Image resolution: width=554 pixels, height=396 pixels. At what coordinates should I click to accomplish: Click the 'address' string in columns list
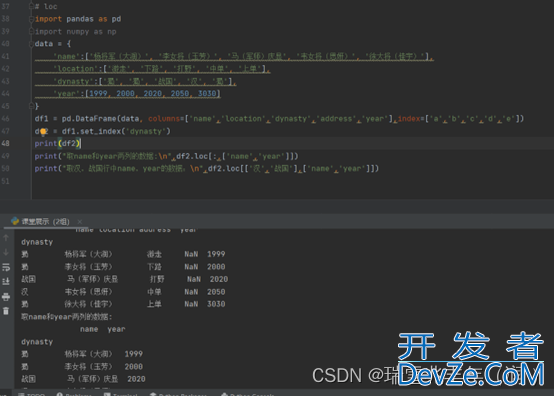tap(336, 119)
